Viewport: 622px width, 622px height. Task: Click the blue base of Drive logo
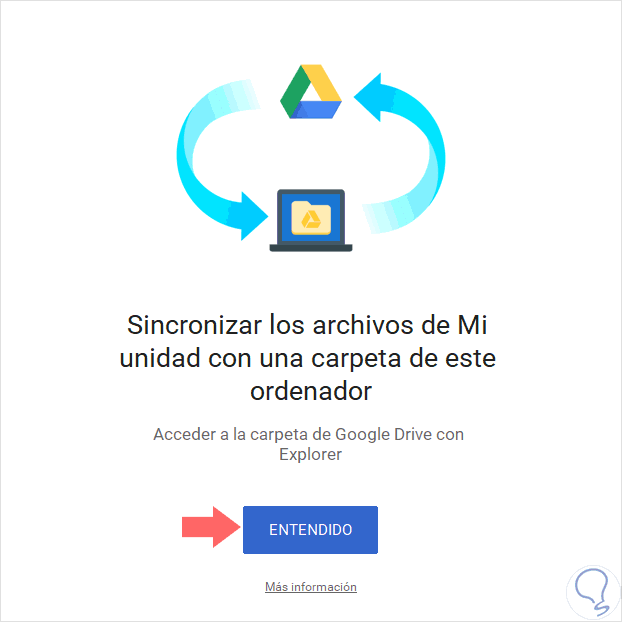tap(317, 110)
